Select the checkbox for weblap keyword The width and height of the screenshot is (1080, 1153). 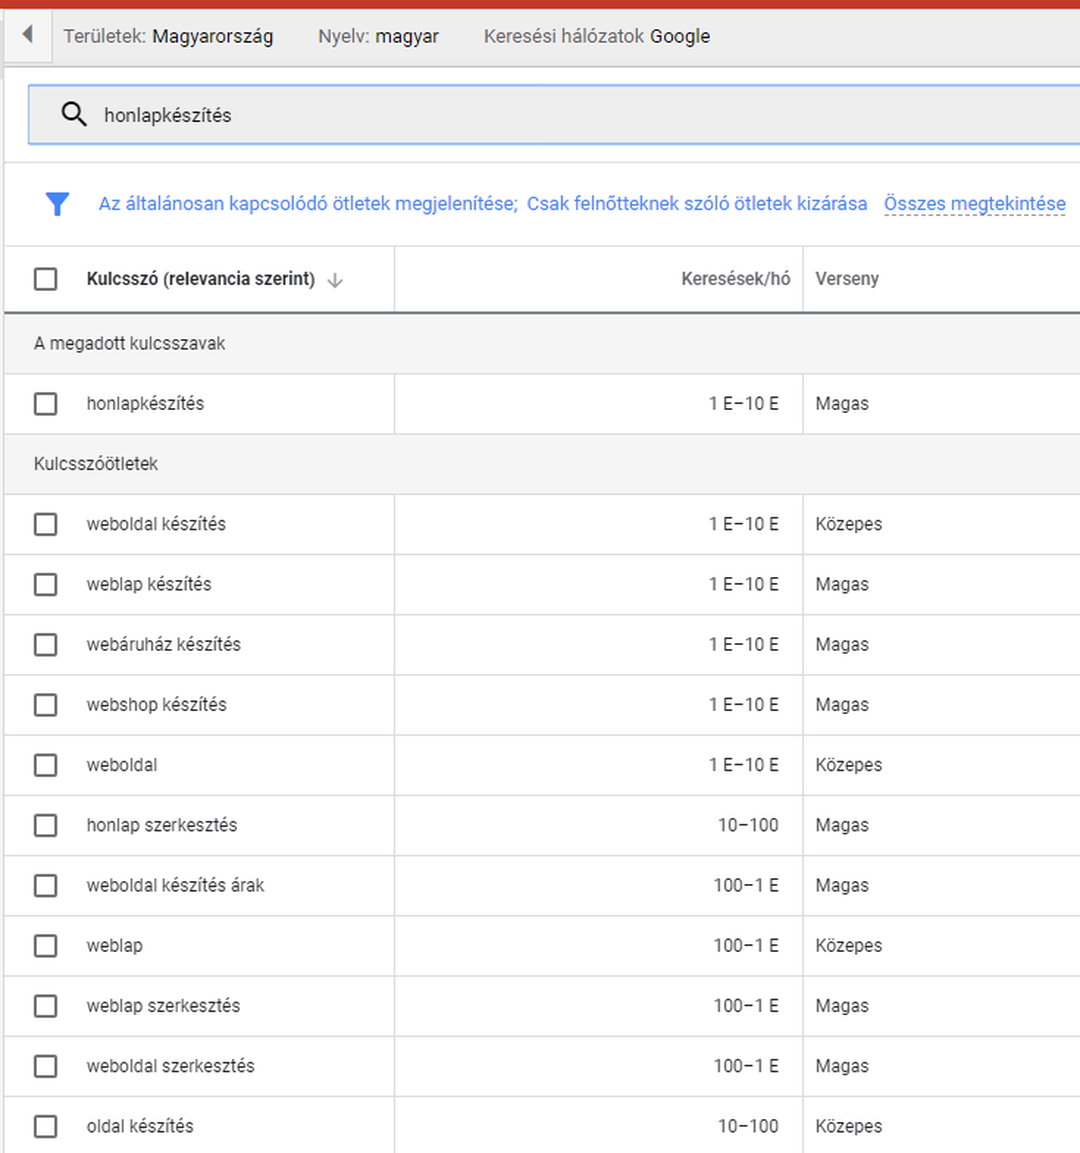click(46, 946)
